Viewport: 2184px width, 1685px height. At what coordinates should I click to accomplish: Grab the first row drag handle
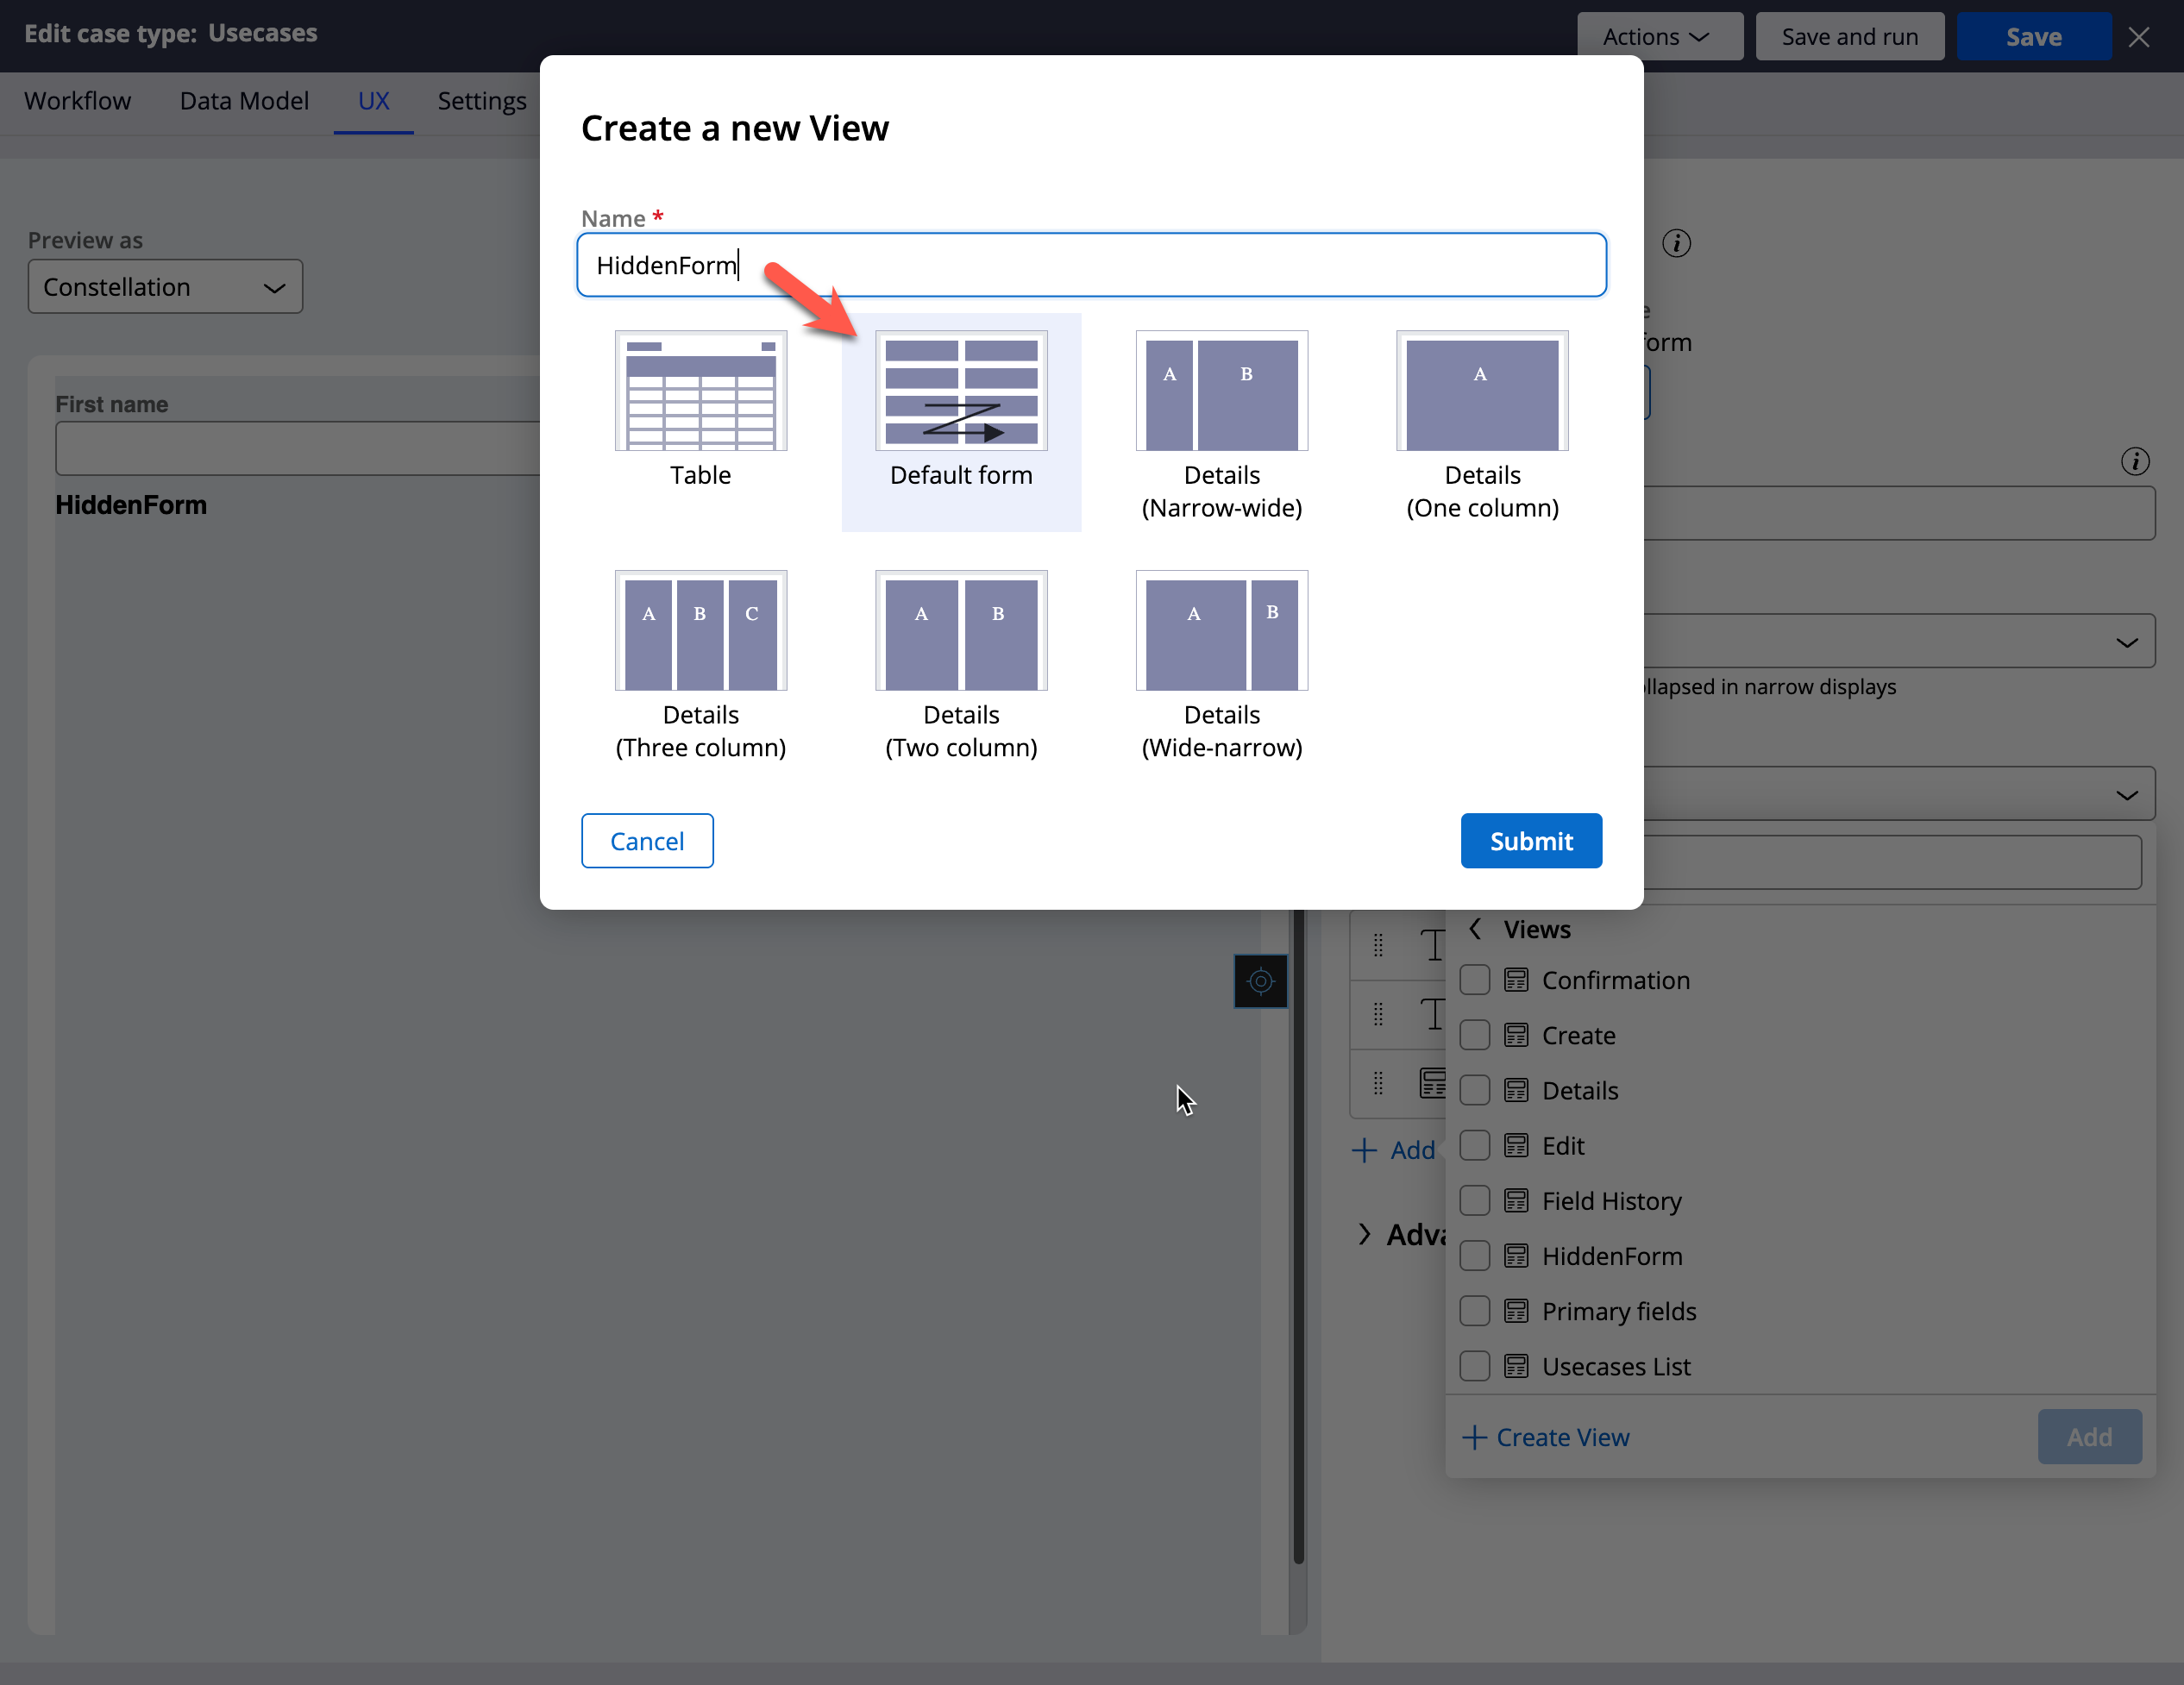pos(1378,945)
